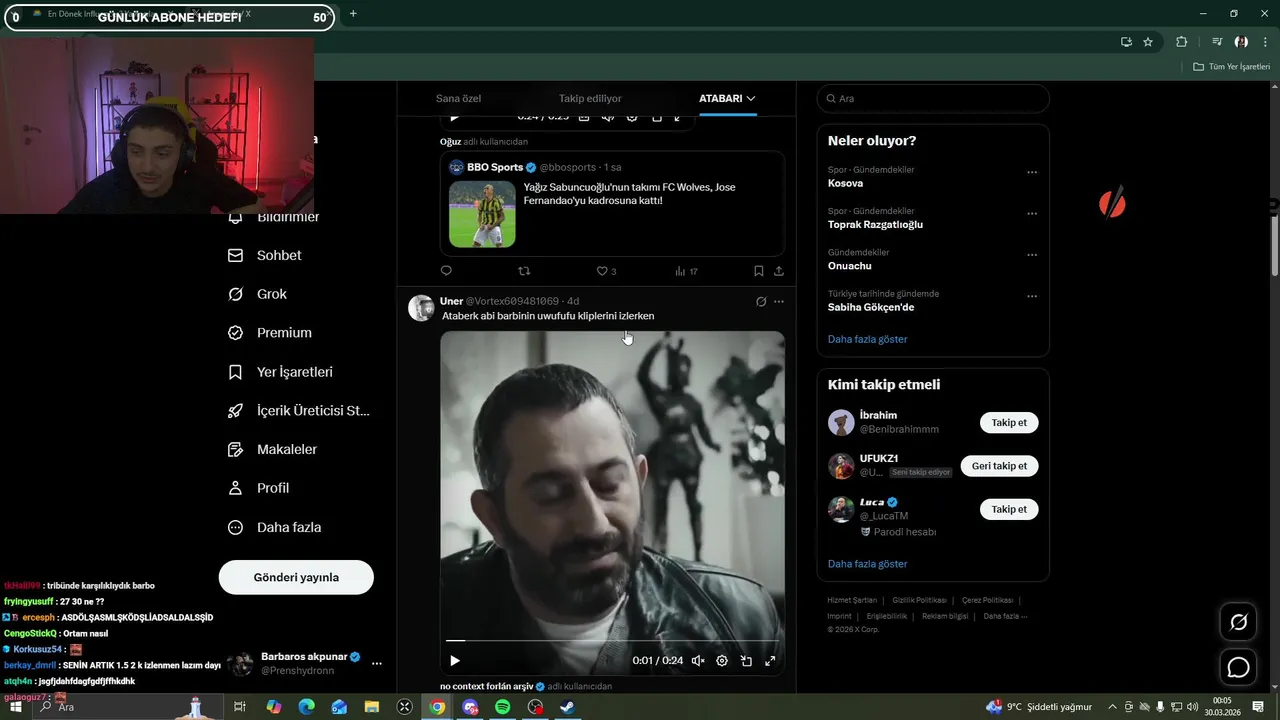1280x720 pixels.
Task: Open video settings gear in Ataberk clip
Action: coord(722,661)
